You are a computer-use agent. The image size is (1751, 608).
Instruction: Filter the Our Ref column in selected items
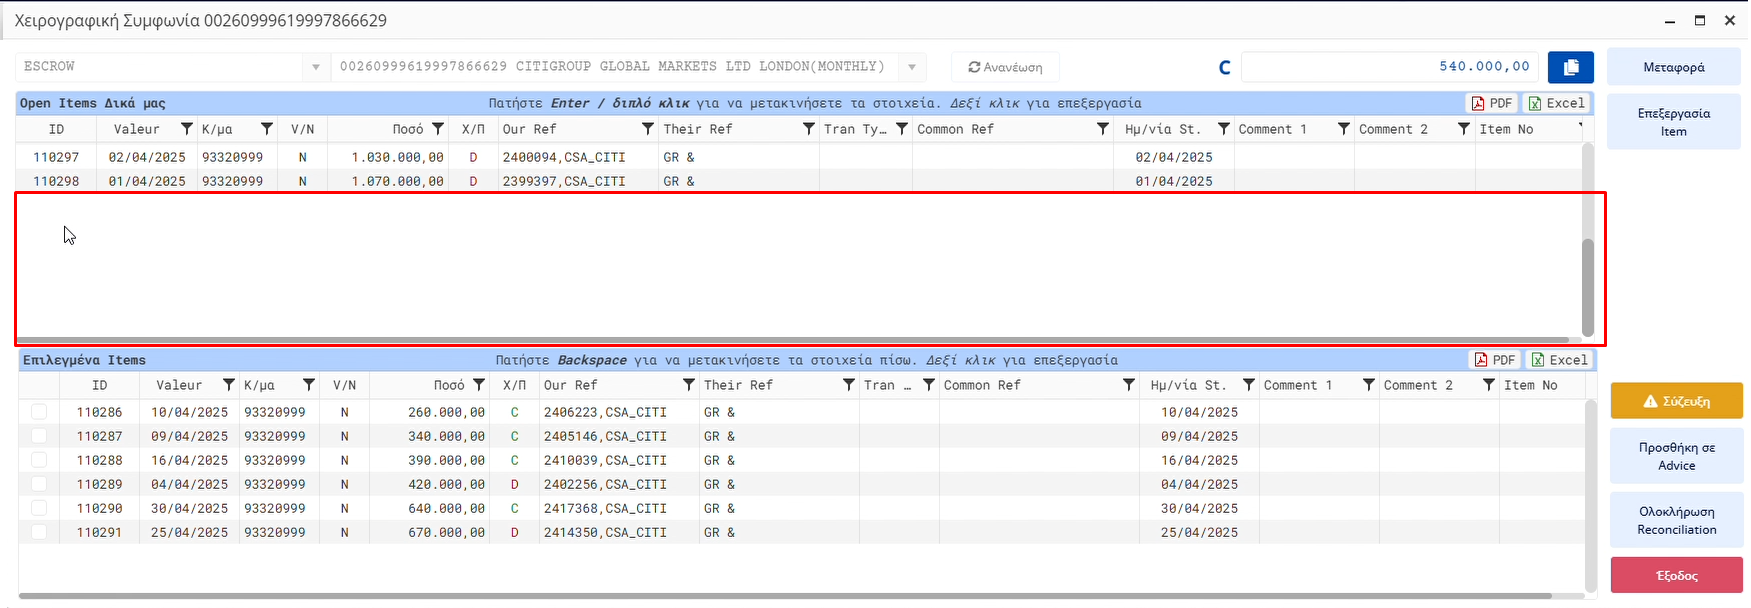pyautogui.click(x=688, y=385)
